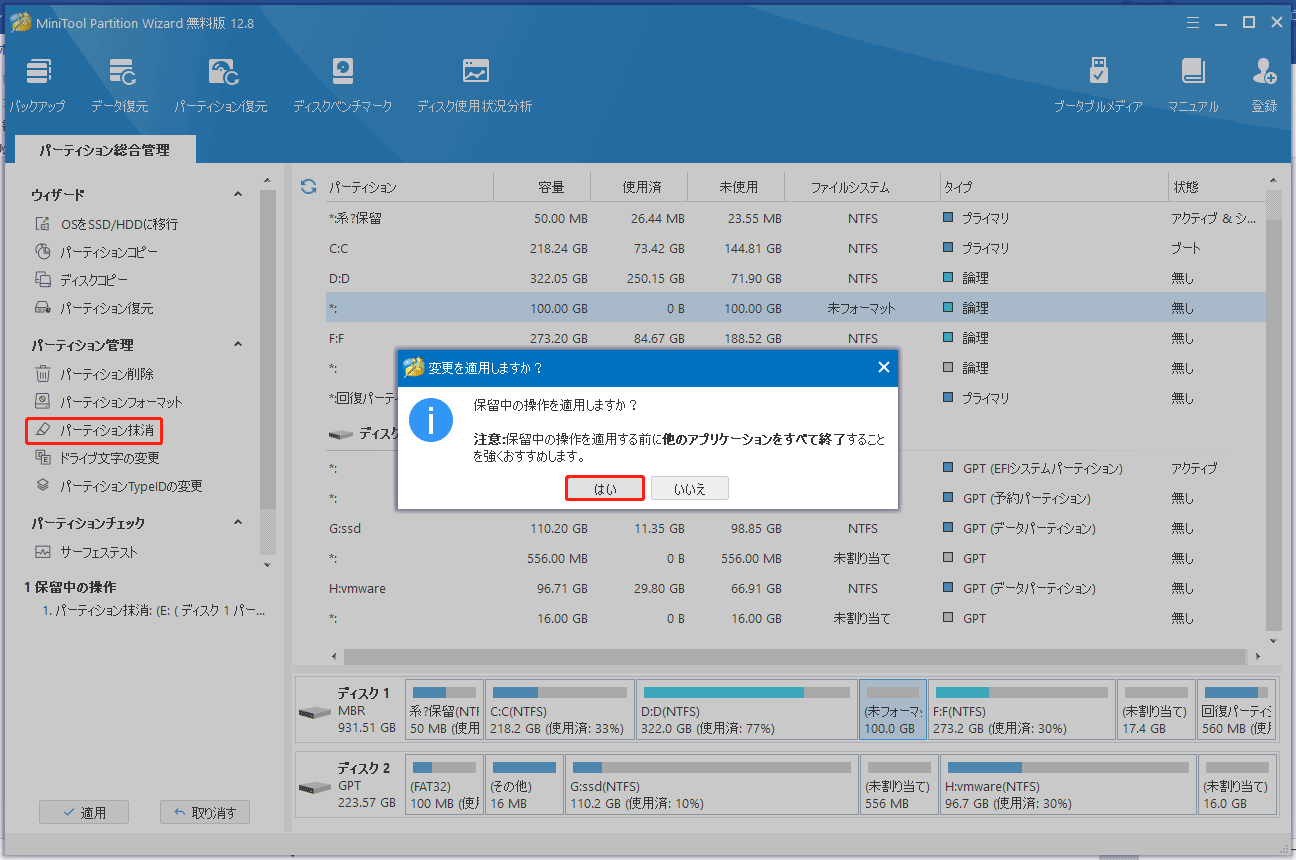Open パーティション復元 in the top toolbar

tap(221, 85)
